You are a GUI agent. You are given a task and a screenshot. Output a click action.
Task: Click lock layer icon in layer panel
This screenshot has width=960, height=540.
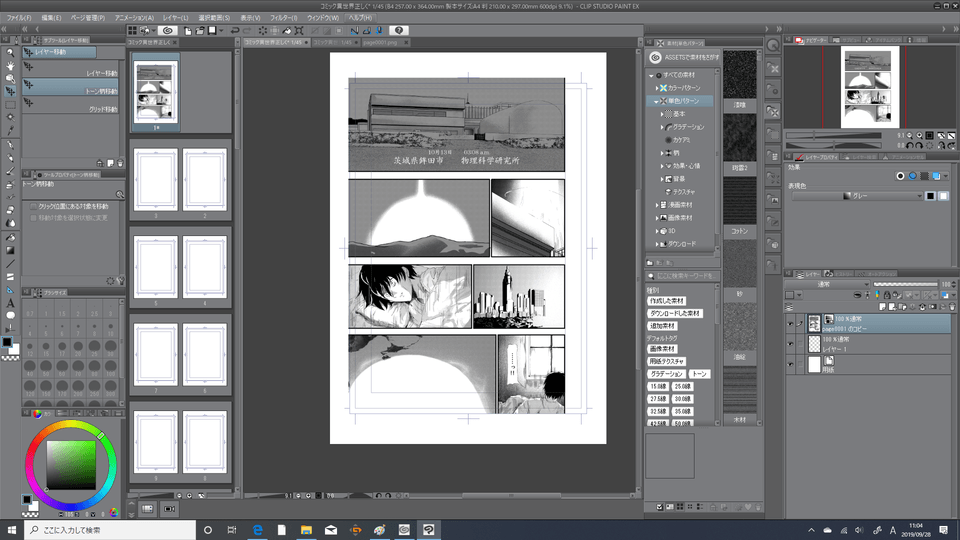887,295
